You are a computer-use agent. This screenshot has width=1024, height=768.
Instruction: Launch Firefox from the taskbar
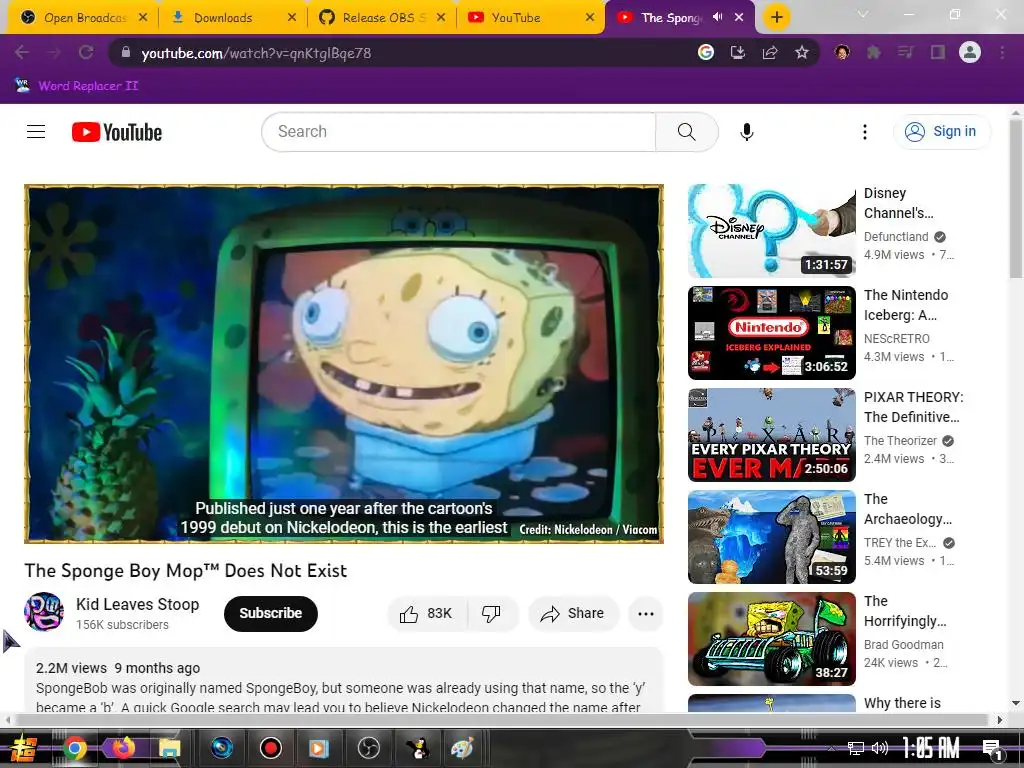tap(122, 748)
